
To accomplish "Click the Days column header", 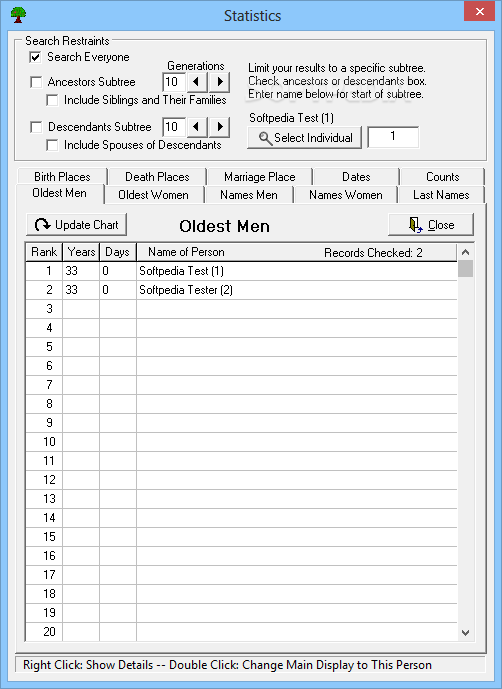I will tap(117, 252).
